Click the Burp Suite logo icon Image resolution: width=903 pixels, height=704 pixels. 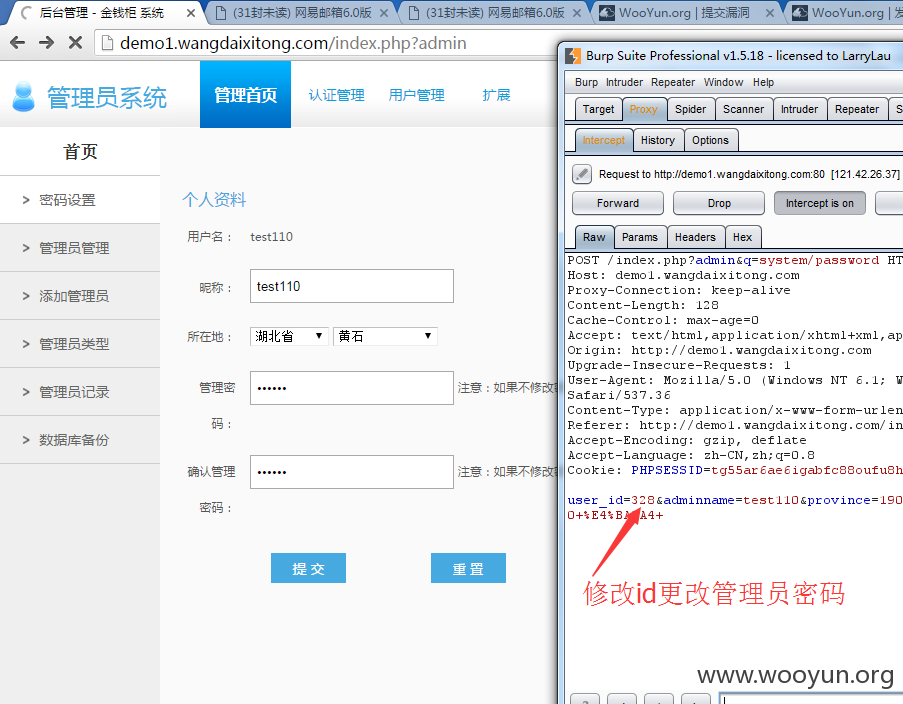(x=573, y=56)
